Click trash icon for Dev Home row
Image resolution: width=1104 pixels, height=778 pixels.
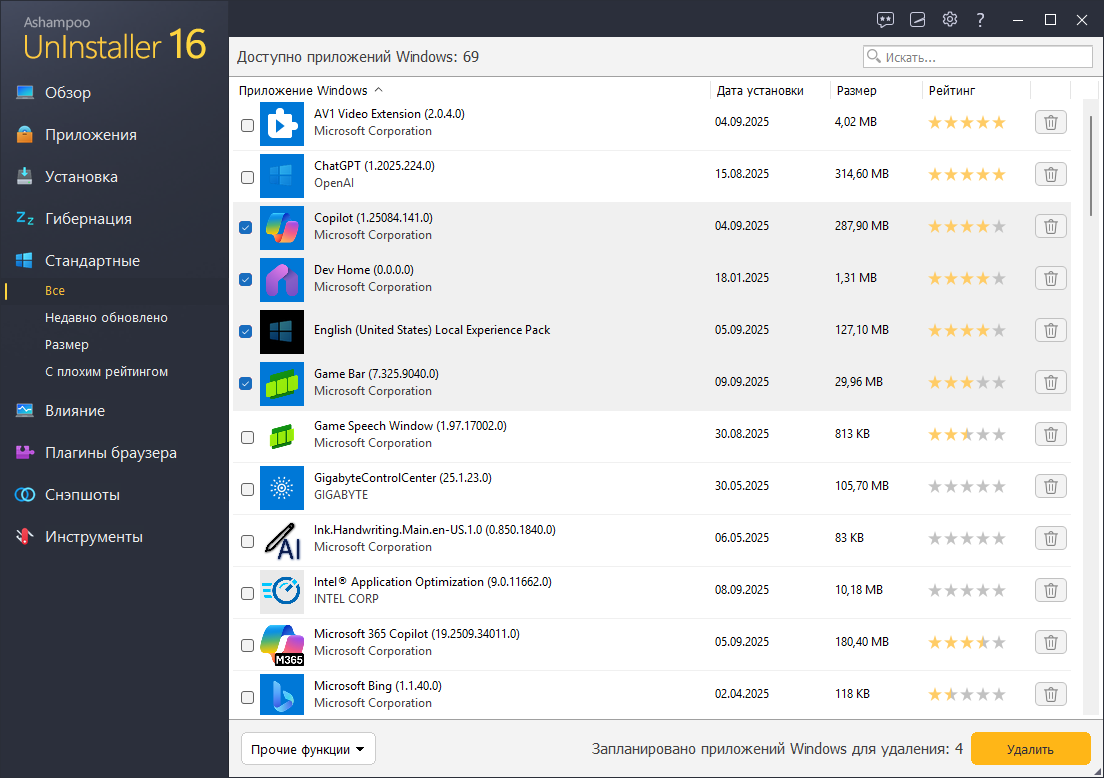pos(1050,279)
